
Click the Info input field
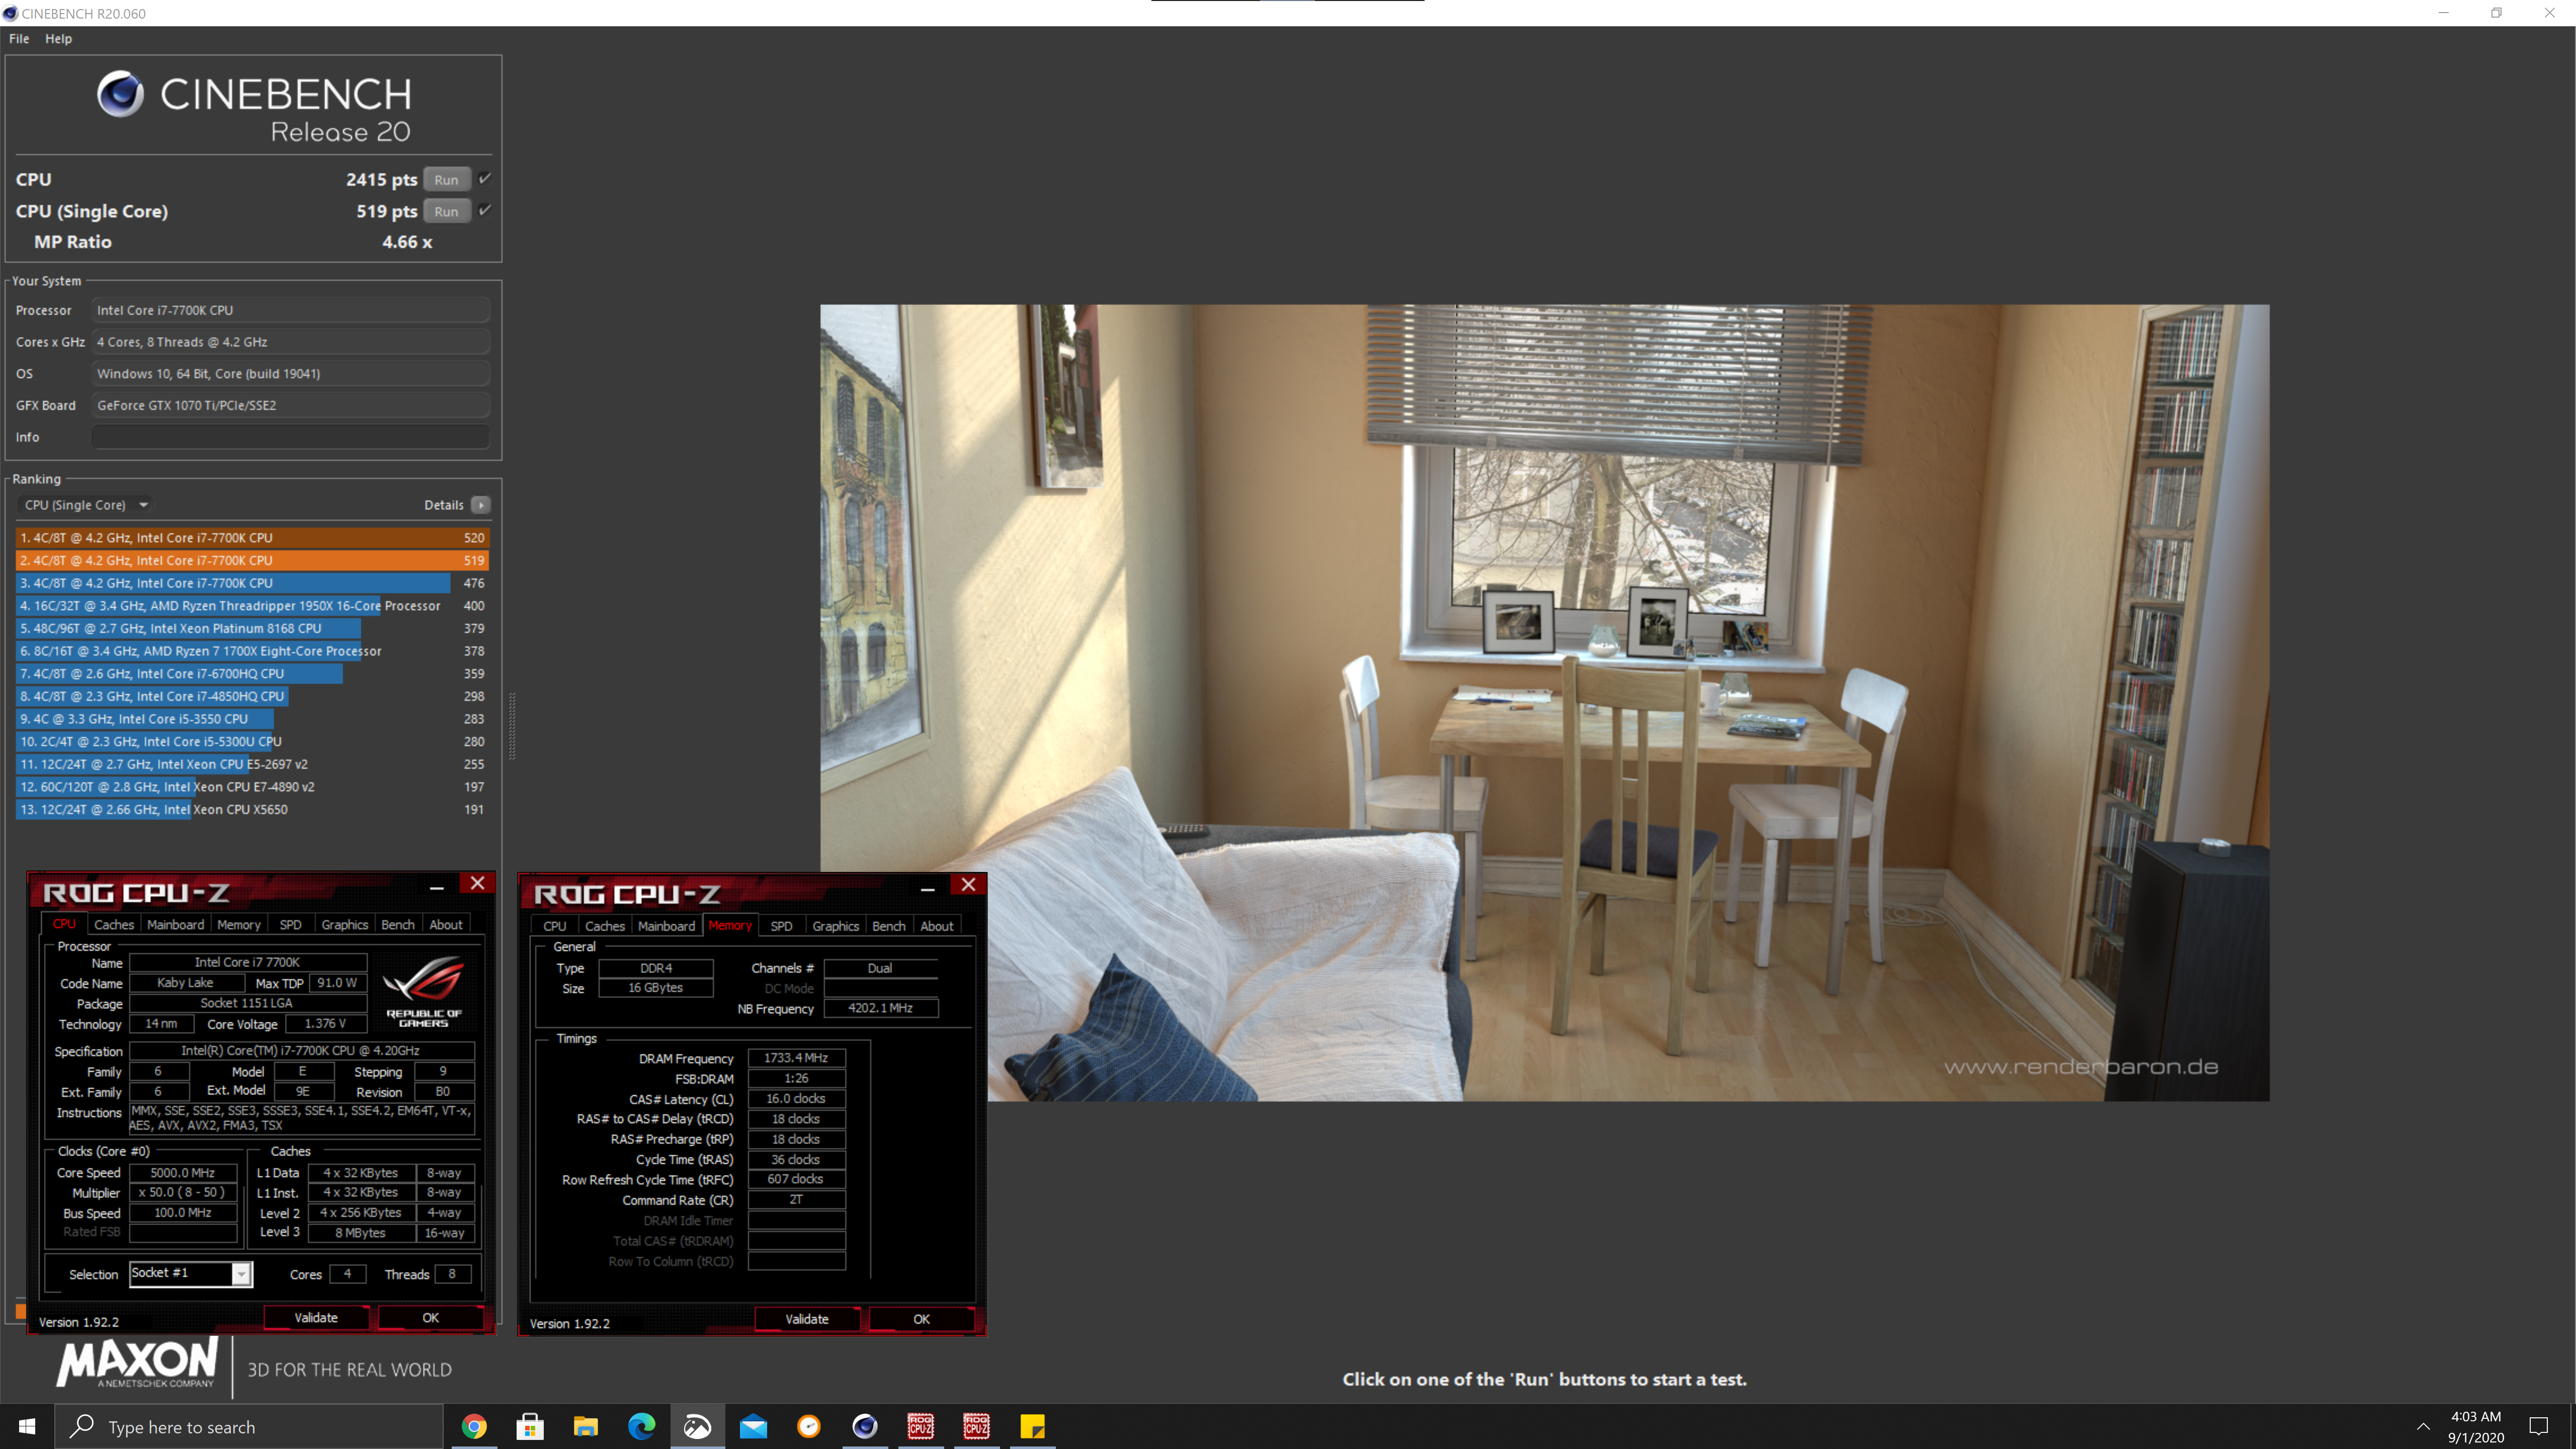(291, 437)
